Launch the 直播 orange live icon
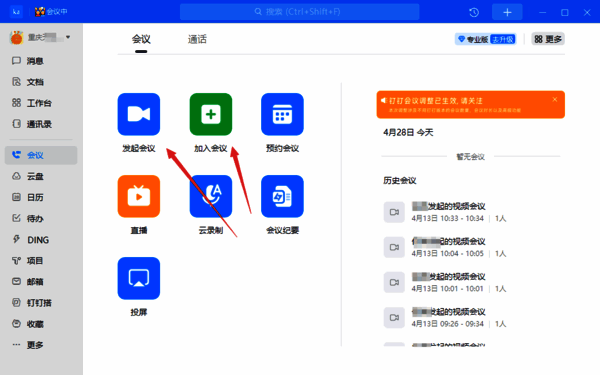Image resolution: width=600 pixels, height=375 pixels. tap(139, 196)
